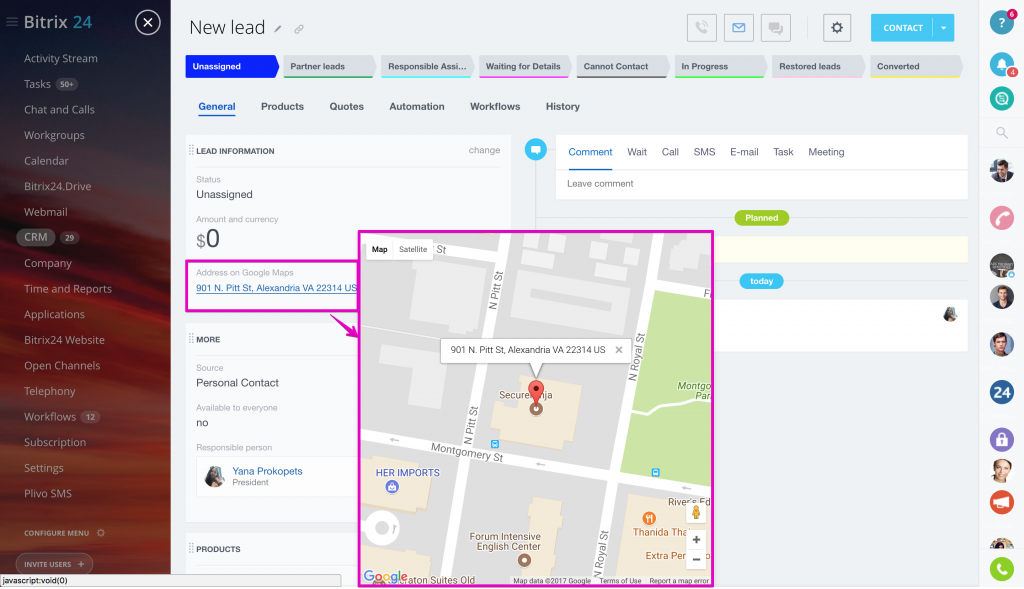Switch the map to Map view
Screen dimensions: 1024x589
click(379, 249)
